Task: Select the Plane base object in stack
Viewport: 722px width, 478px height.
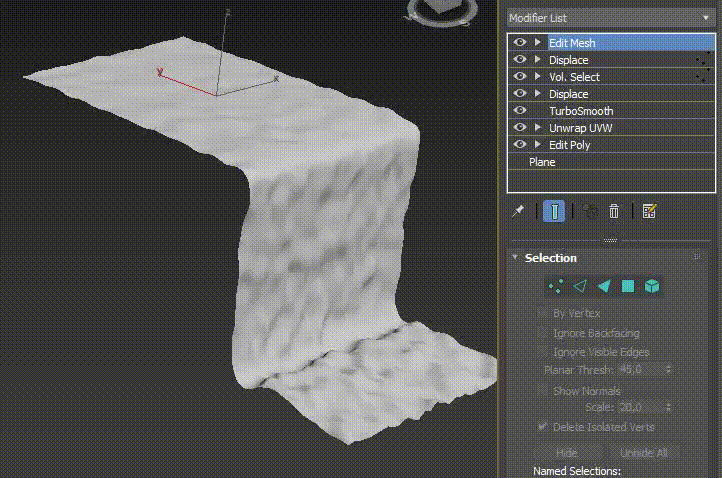Action: (x=542, y=162)
